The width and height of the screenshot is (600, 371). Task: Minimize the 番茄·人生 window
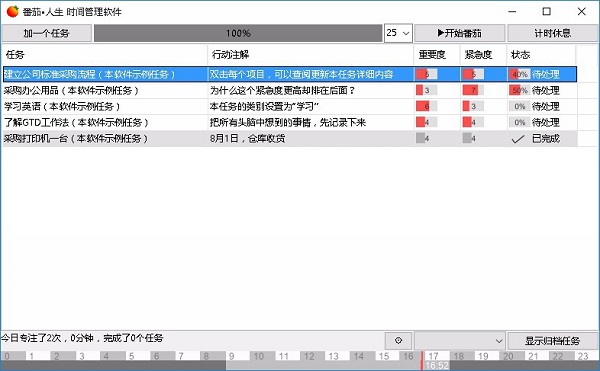pos(512,11)
